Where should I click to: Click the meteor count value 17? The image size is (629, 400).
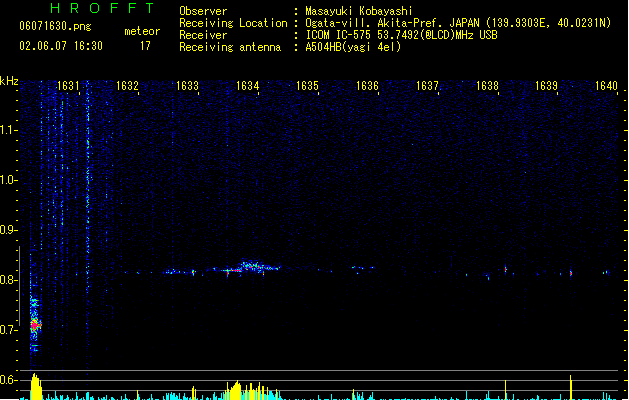(145, 46)
